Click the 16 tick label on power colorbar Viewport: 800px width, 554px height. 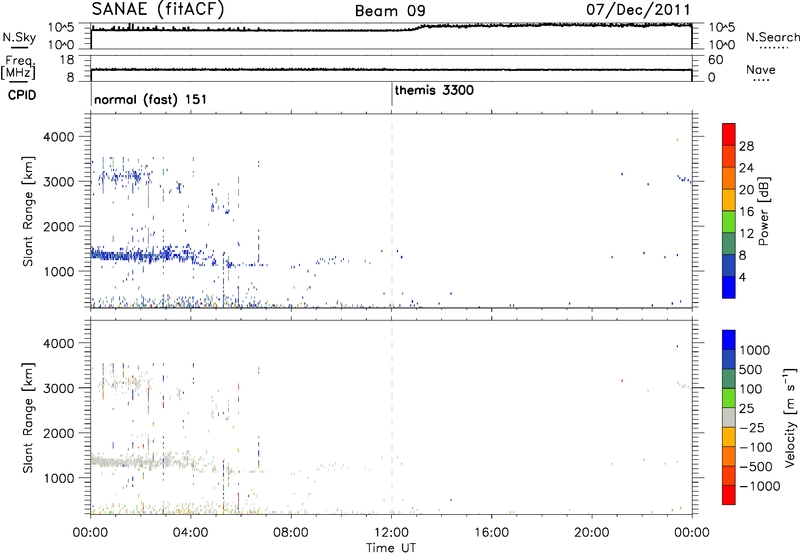(x=746, y=212)
